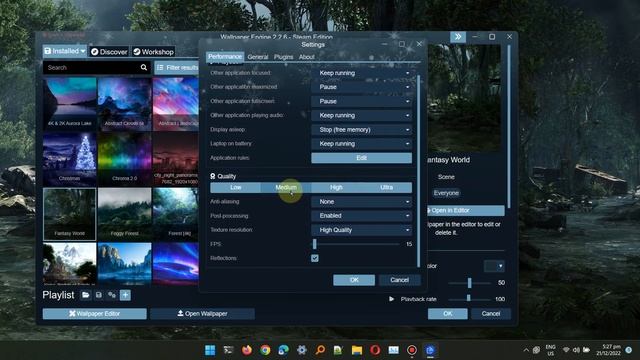Image resolution: width=640 pixels, height=360 pixels.
Task: Select Medium quality preset
Action: (286, 187)
